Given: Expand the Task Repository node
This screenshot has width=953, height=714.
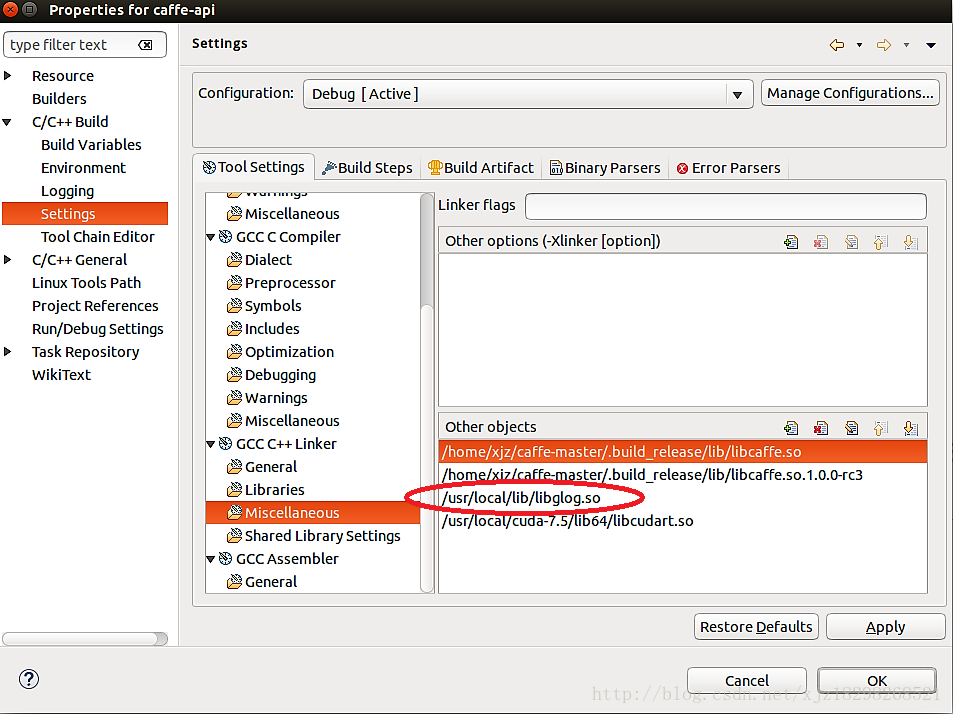Looking at the screenshot, I should (8, 352).
